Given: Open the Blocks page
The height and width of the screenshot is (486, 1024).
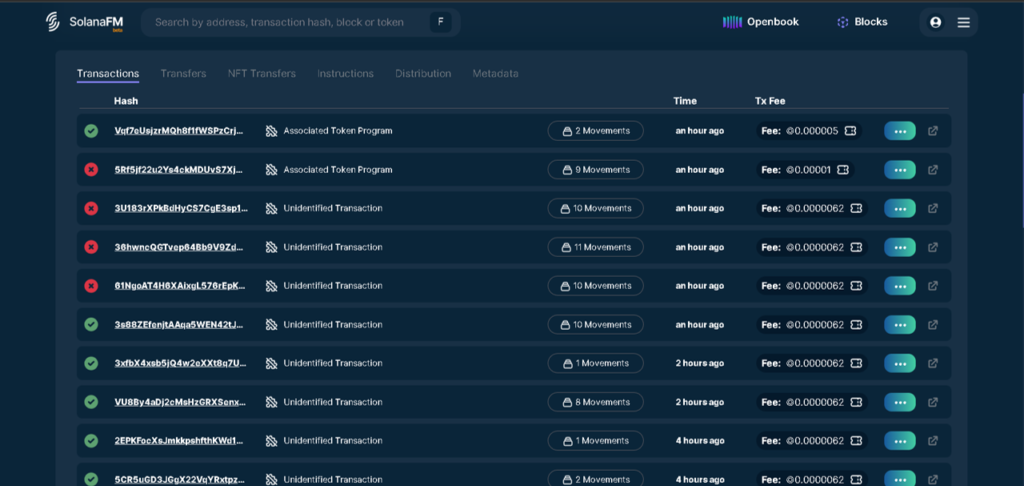Looking at the screenshot, I should pos(862,22).
